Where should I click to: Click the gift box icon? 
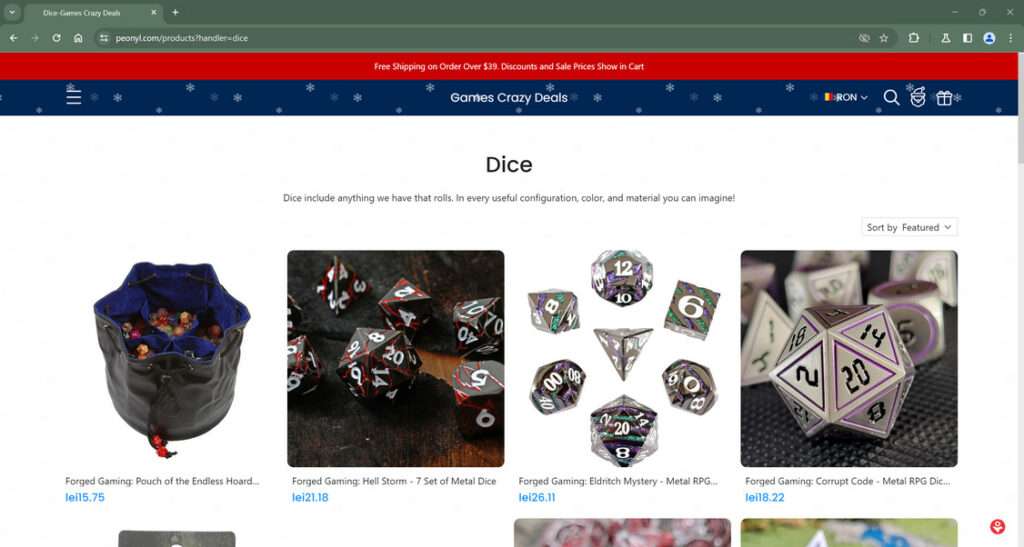(944, 98)
